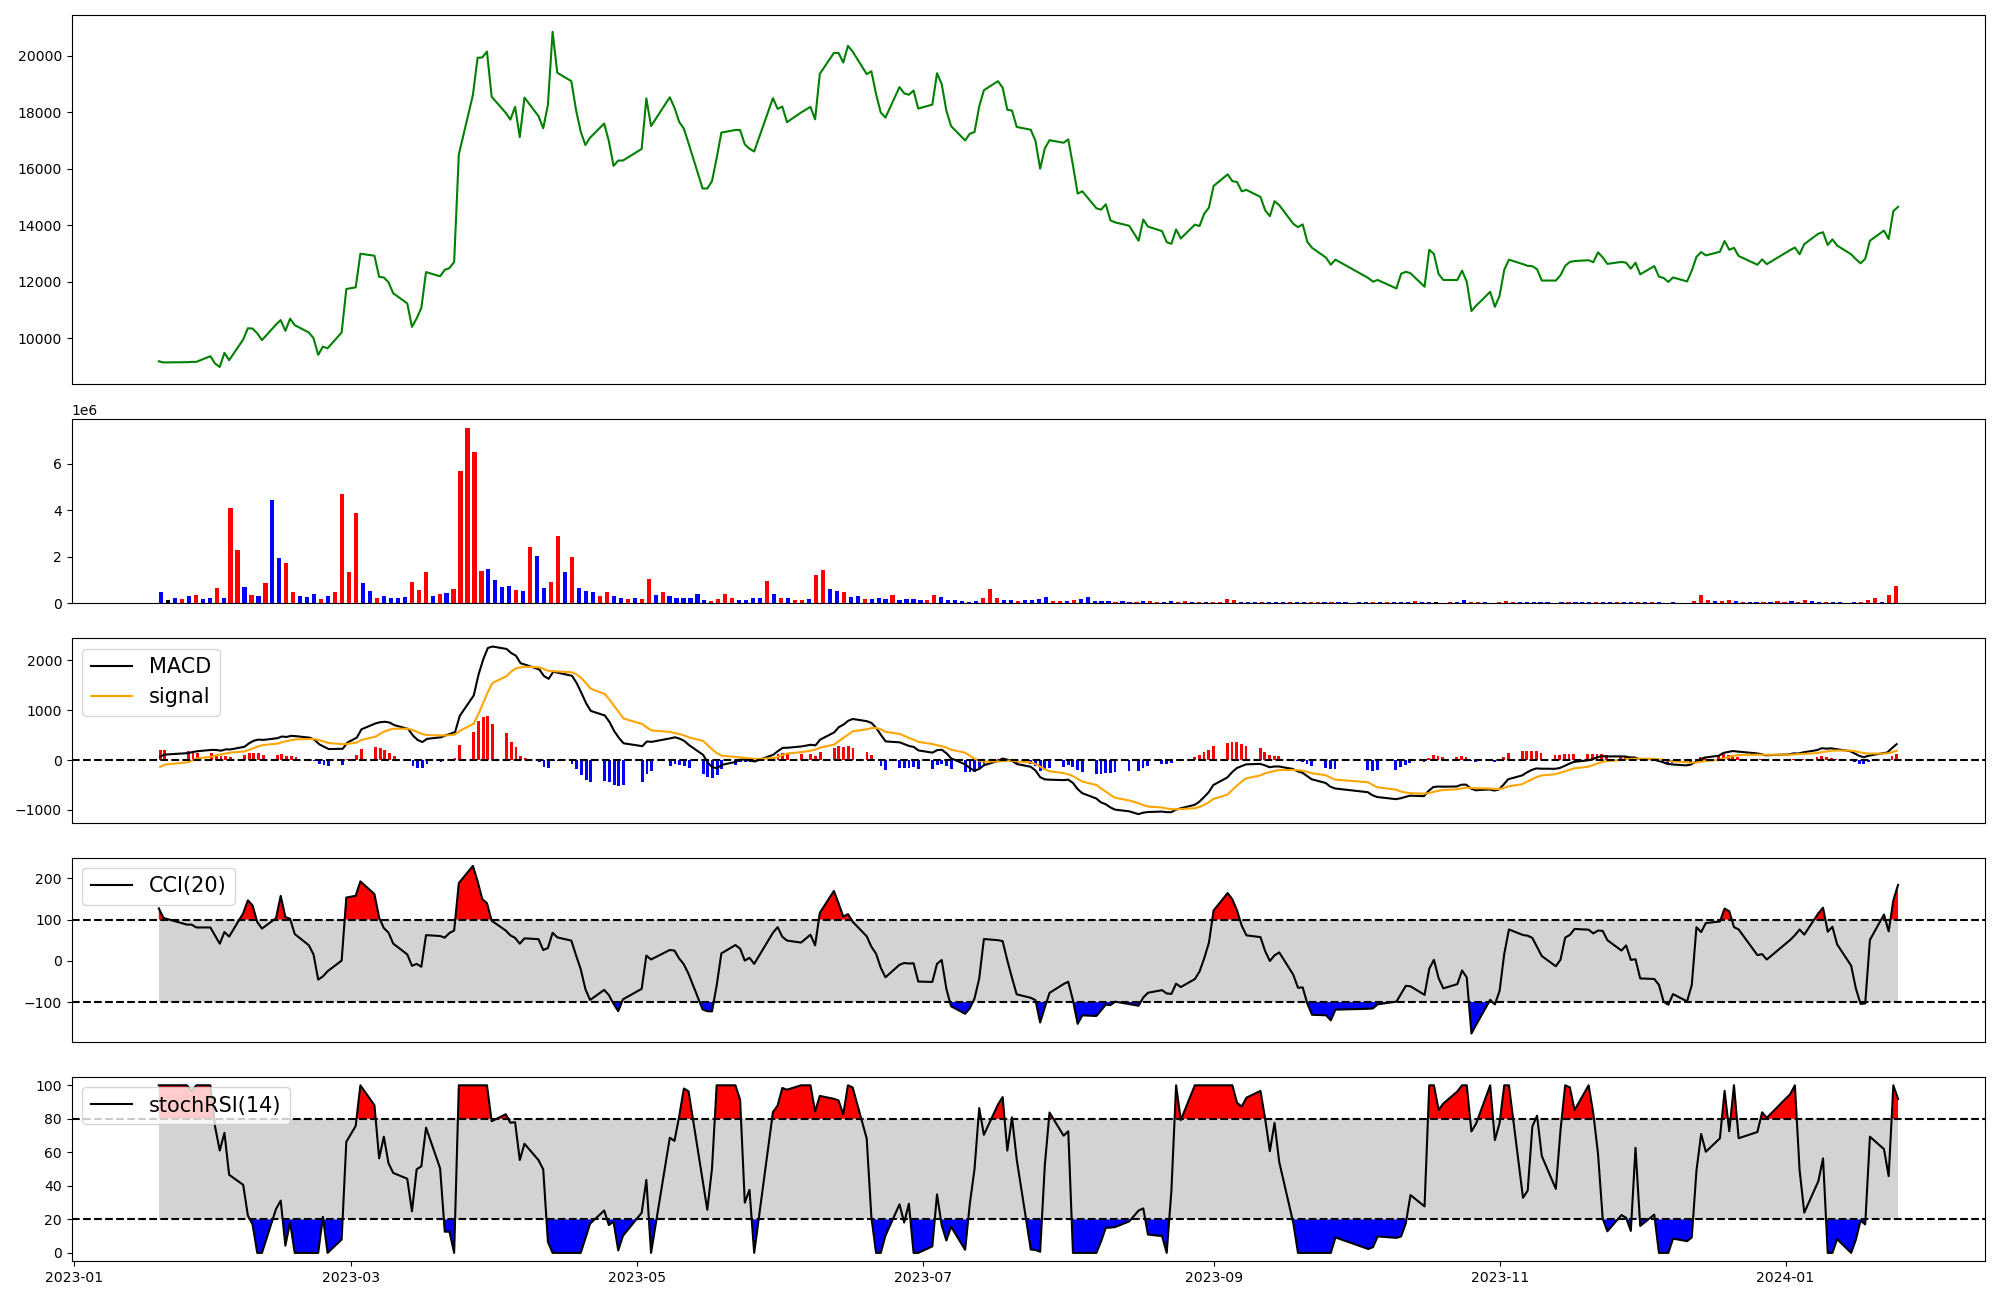Click the 2023-03 x-axis date label
2000x1300 pixels.
click(351, 1277)
